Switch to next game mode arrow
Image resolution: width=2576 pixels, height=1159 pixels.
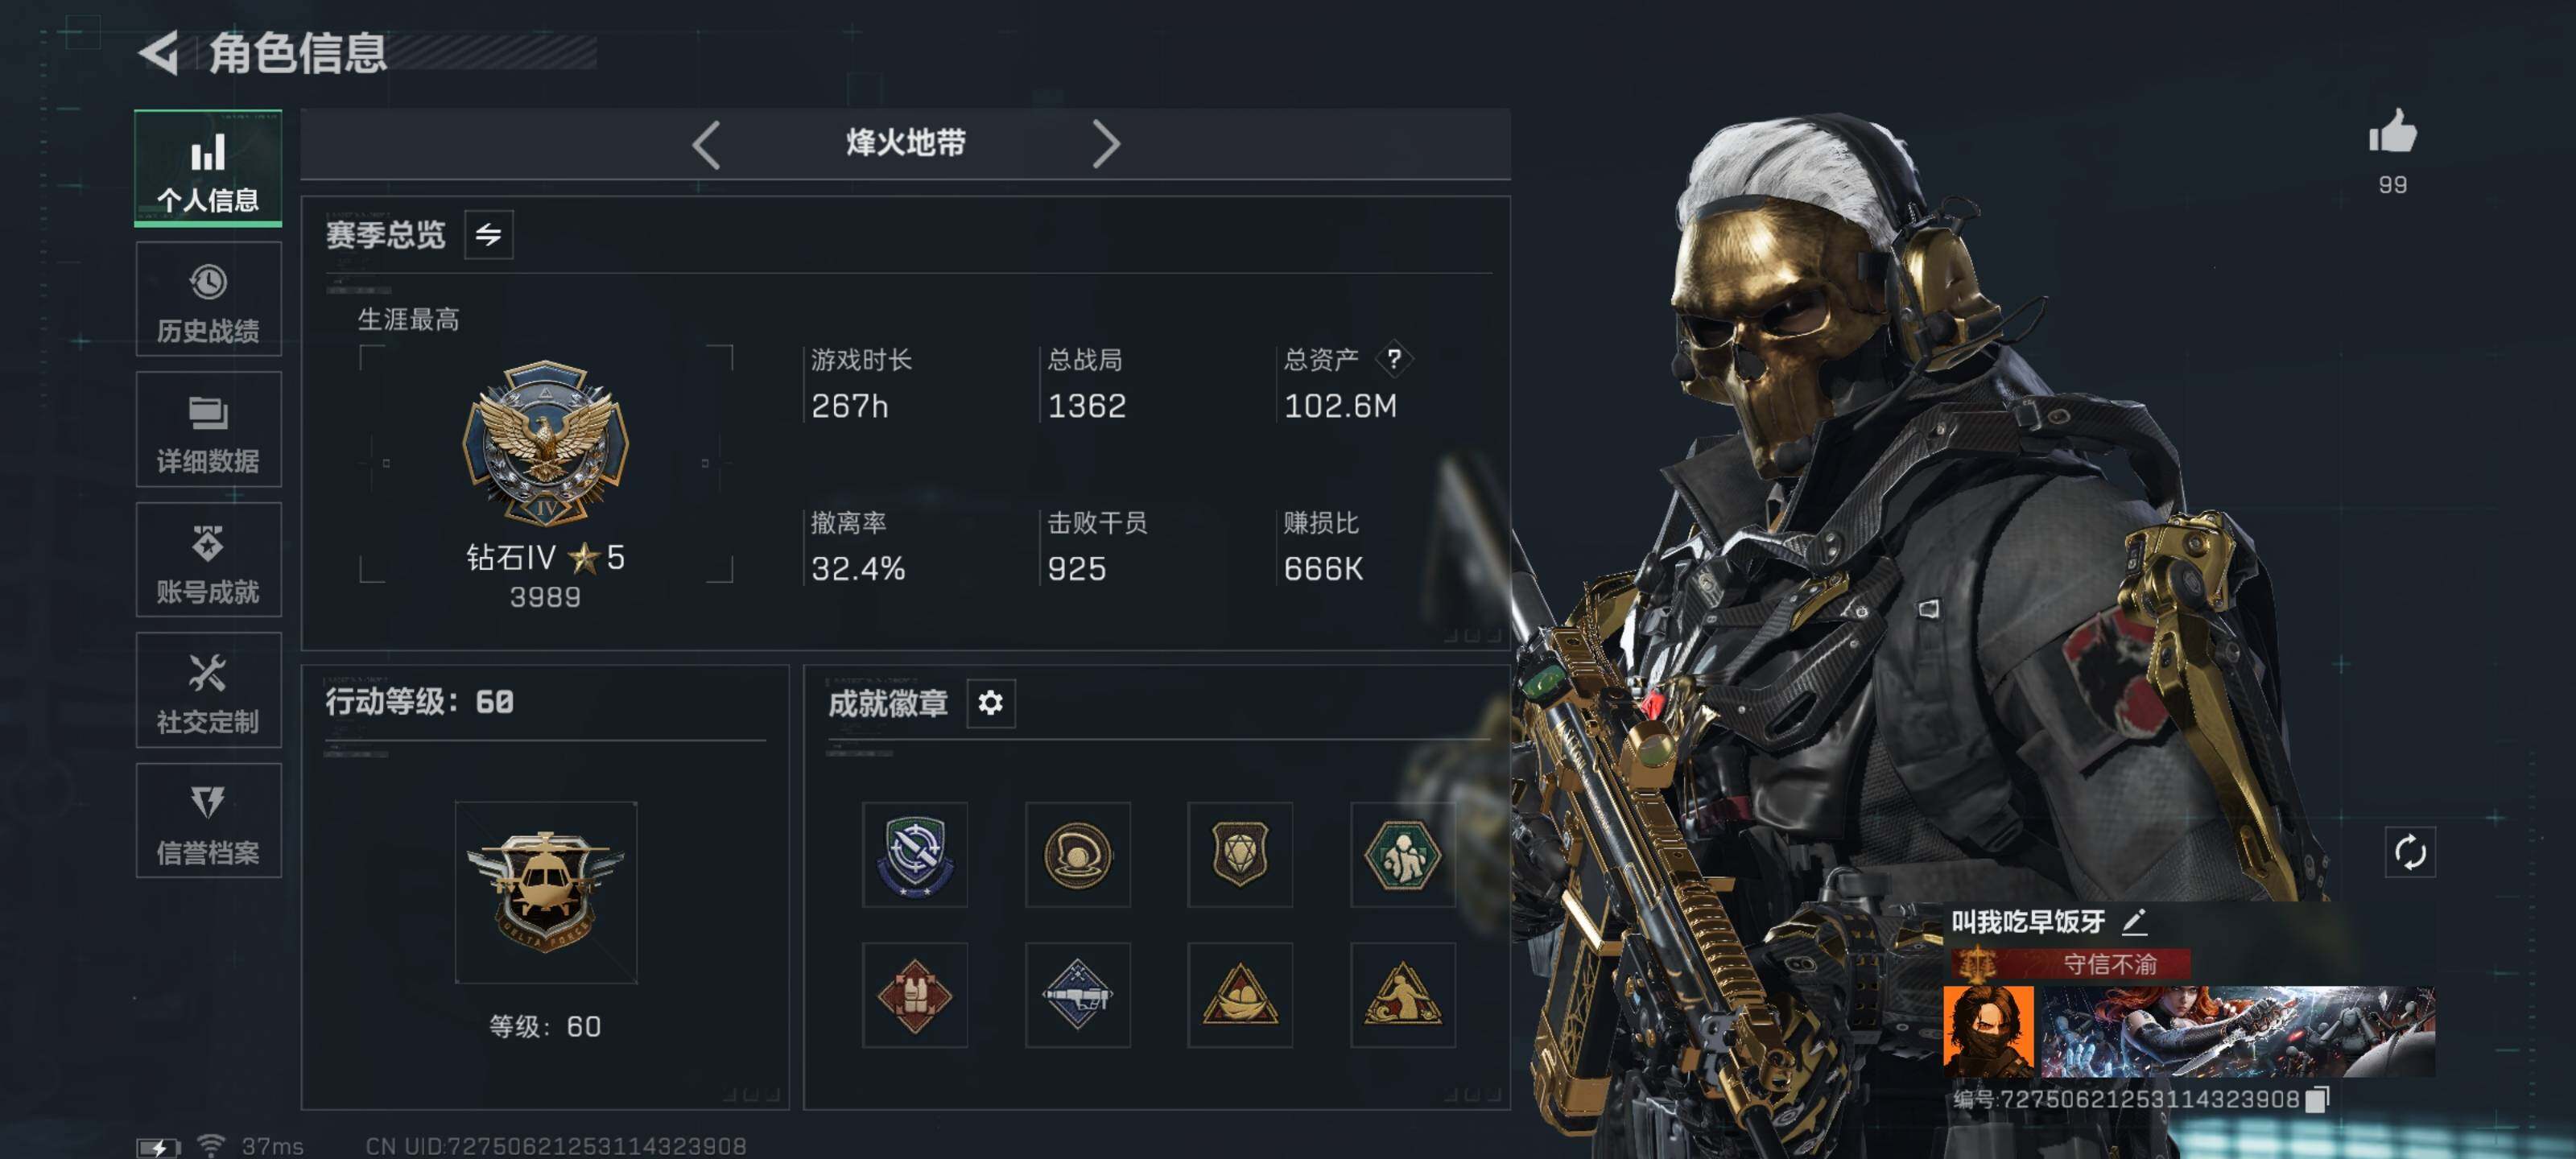[x=1105, y=144]
